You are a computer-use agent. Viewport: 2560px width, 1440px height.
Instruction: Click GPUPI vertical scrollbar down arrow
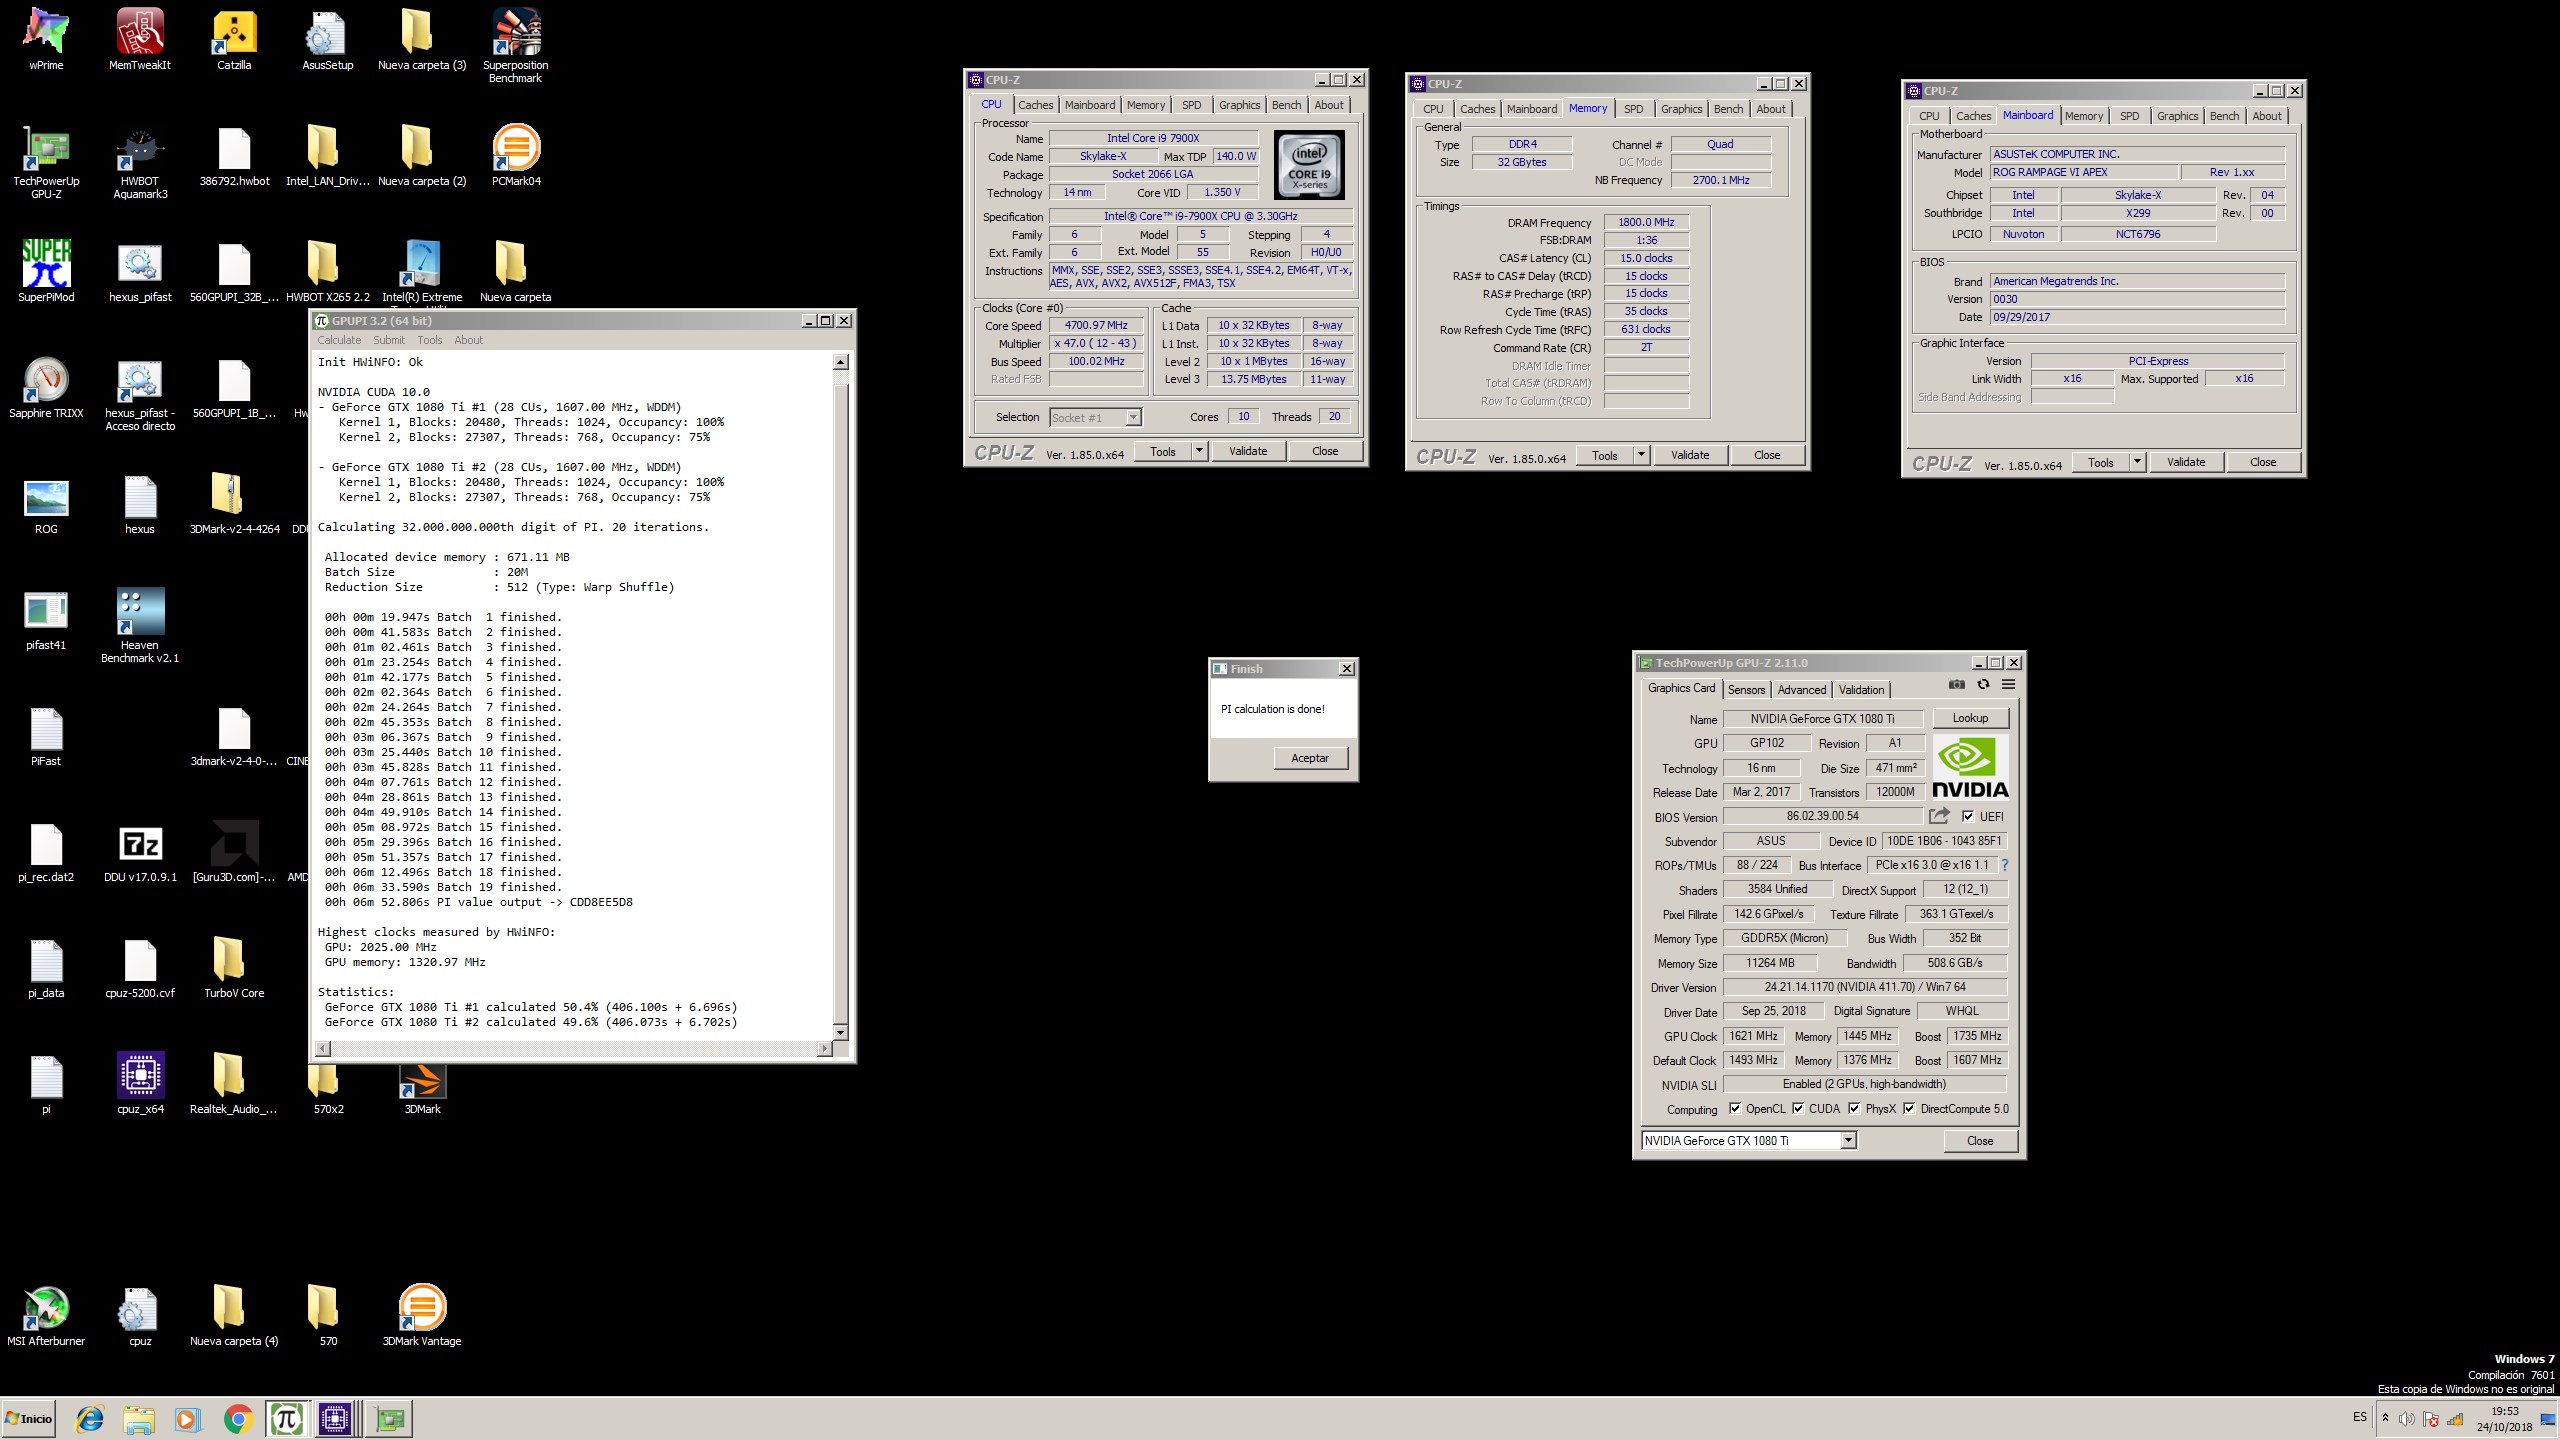point(840,1032)
